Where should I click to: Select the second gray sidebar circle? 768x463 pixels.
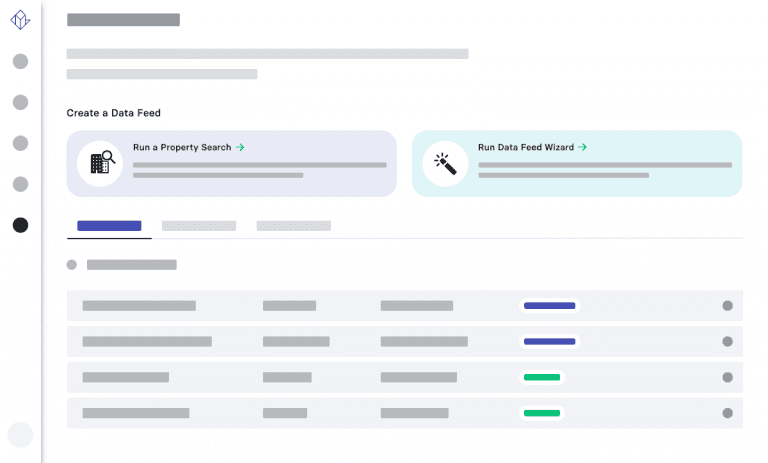pyautogui.click(x=20, y=102)
